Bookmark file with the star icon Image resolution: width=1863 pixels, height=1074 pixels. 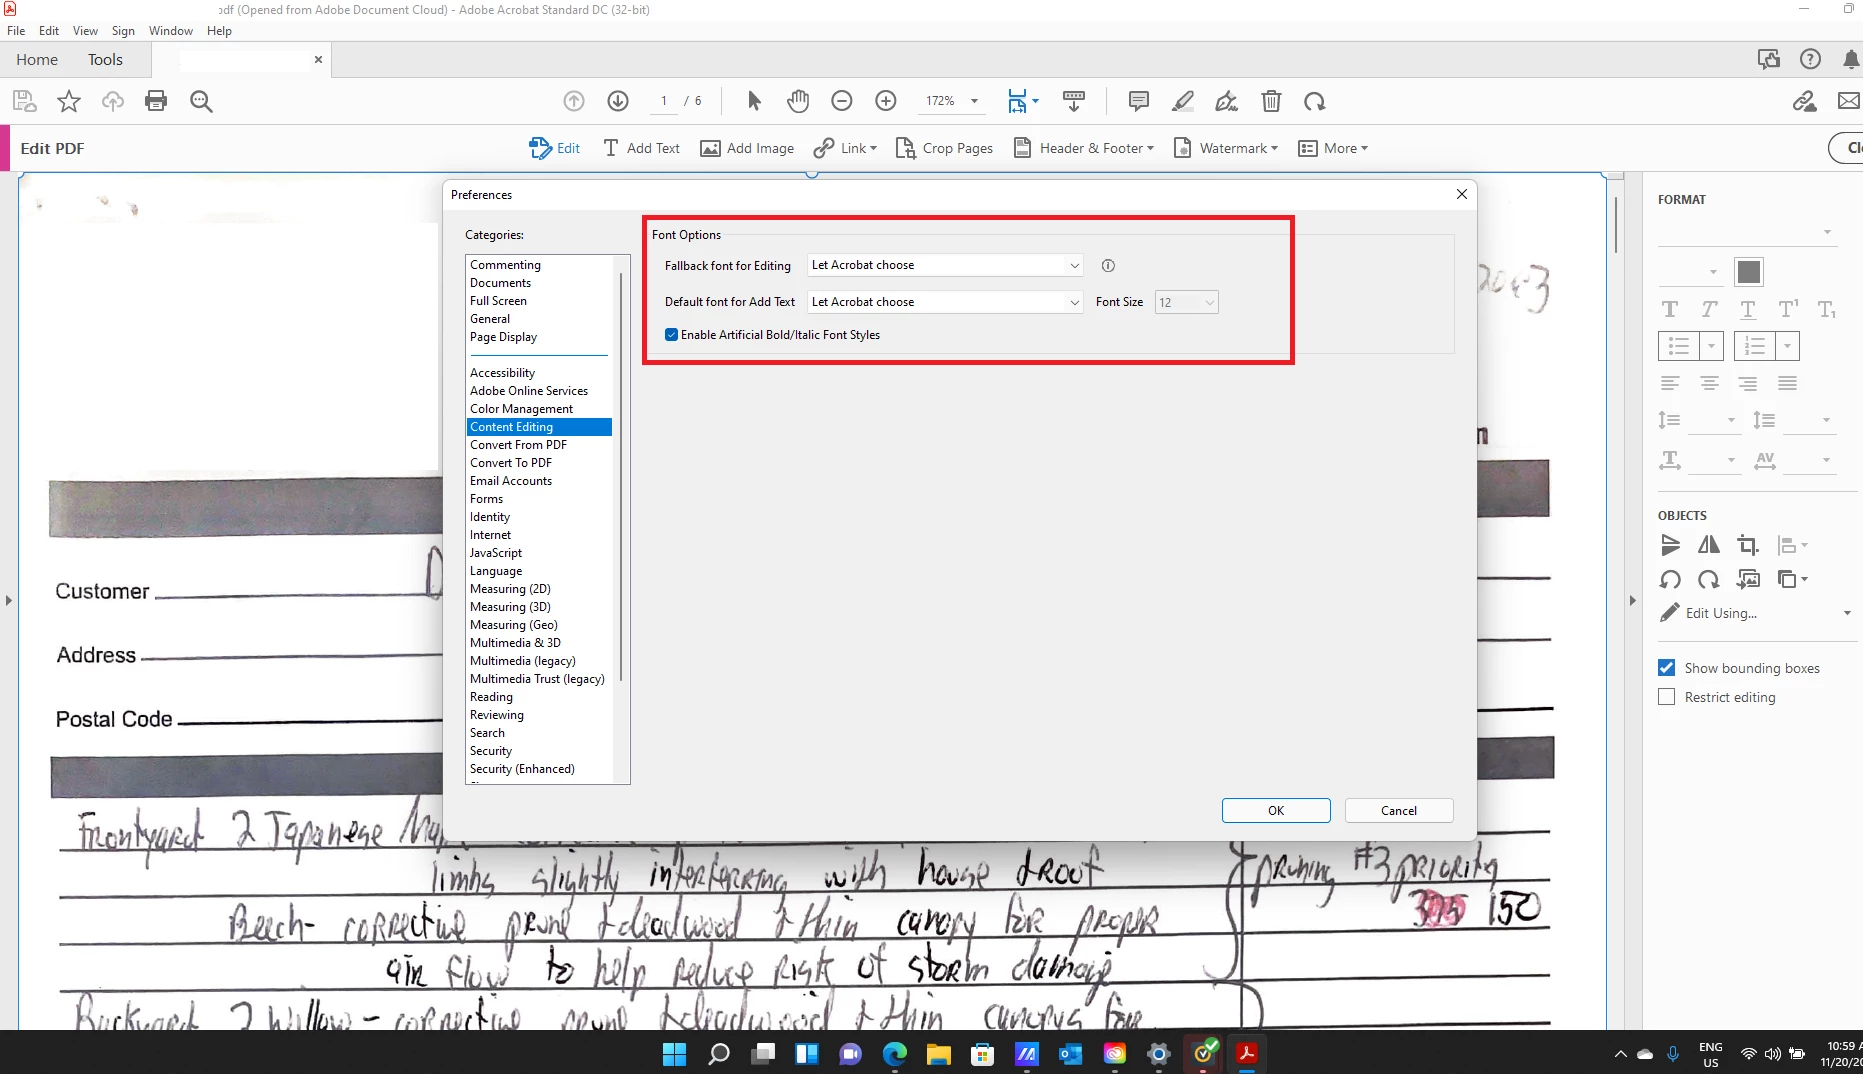coord(68,101)
